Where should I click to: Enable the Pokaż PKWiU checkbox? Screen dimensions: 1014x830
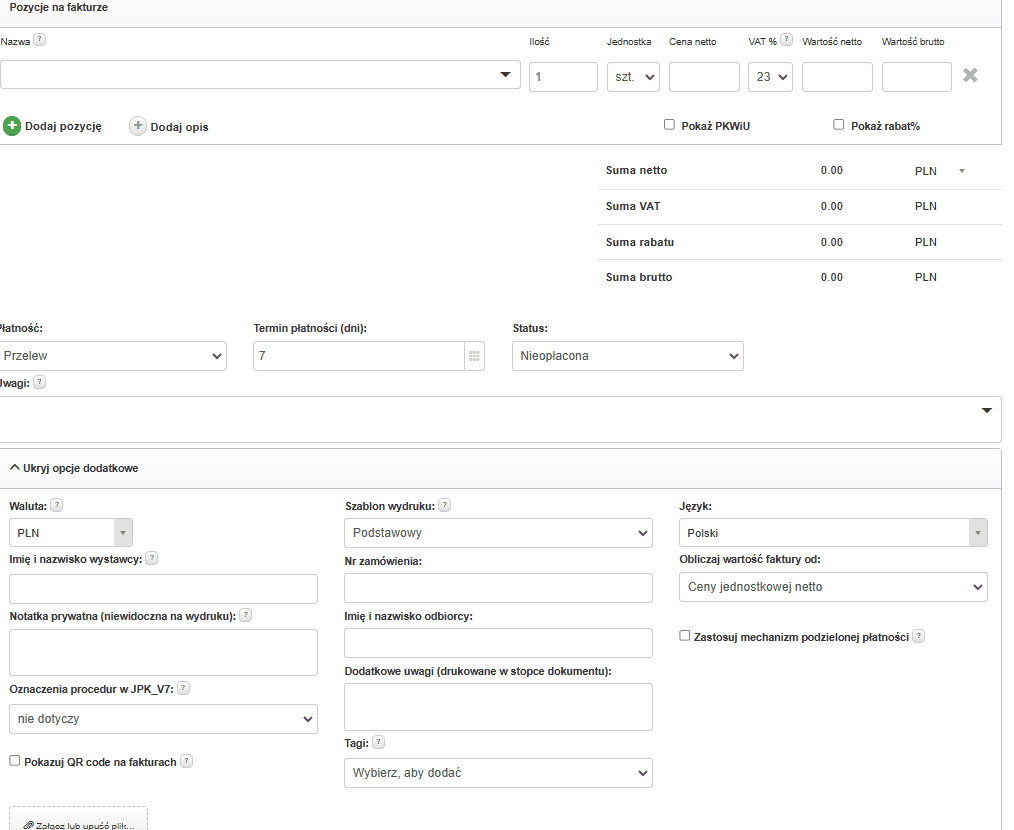670,125
